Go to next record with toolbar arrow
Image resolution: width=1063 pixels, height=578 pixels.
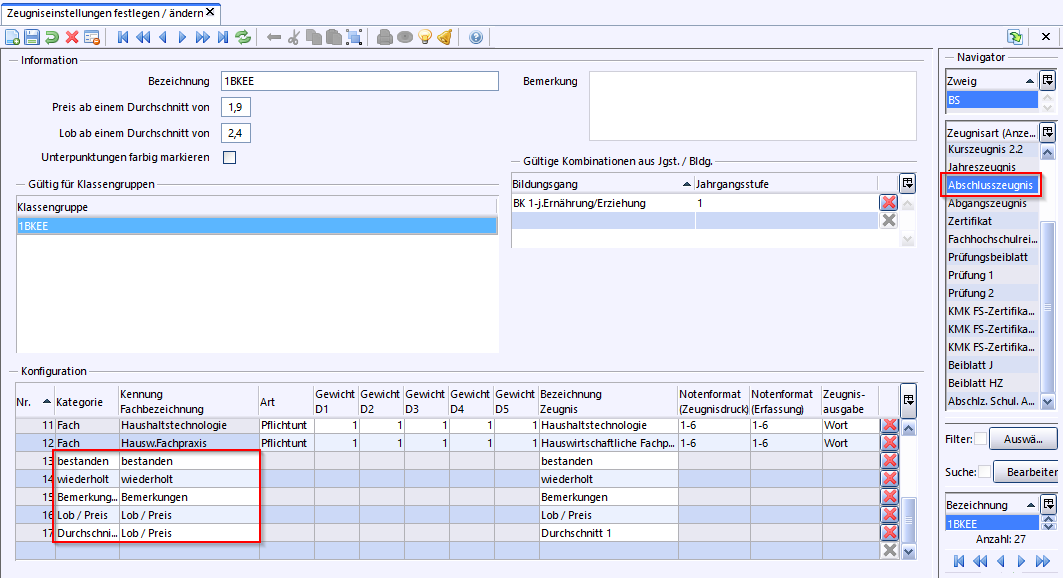click(x=182, y=37)
